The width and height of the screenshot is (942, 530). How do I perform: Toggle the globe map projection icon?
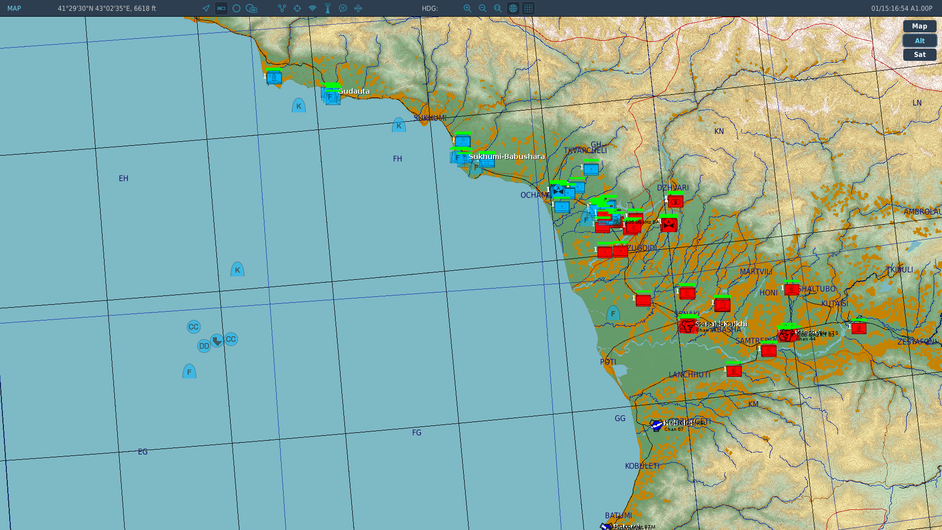coord(513,8)
